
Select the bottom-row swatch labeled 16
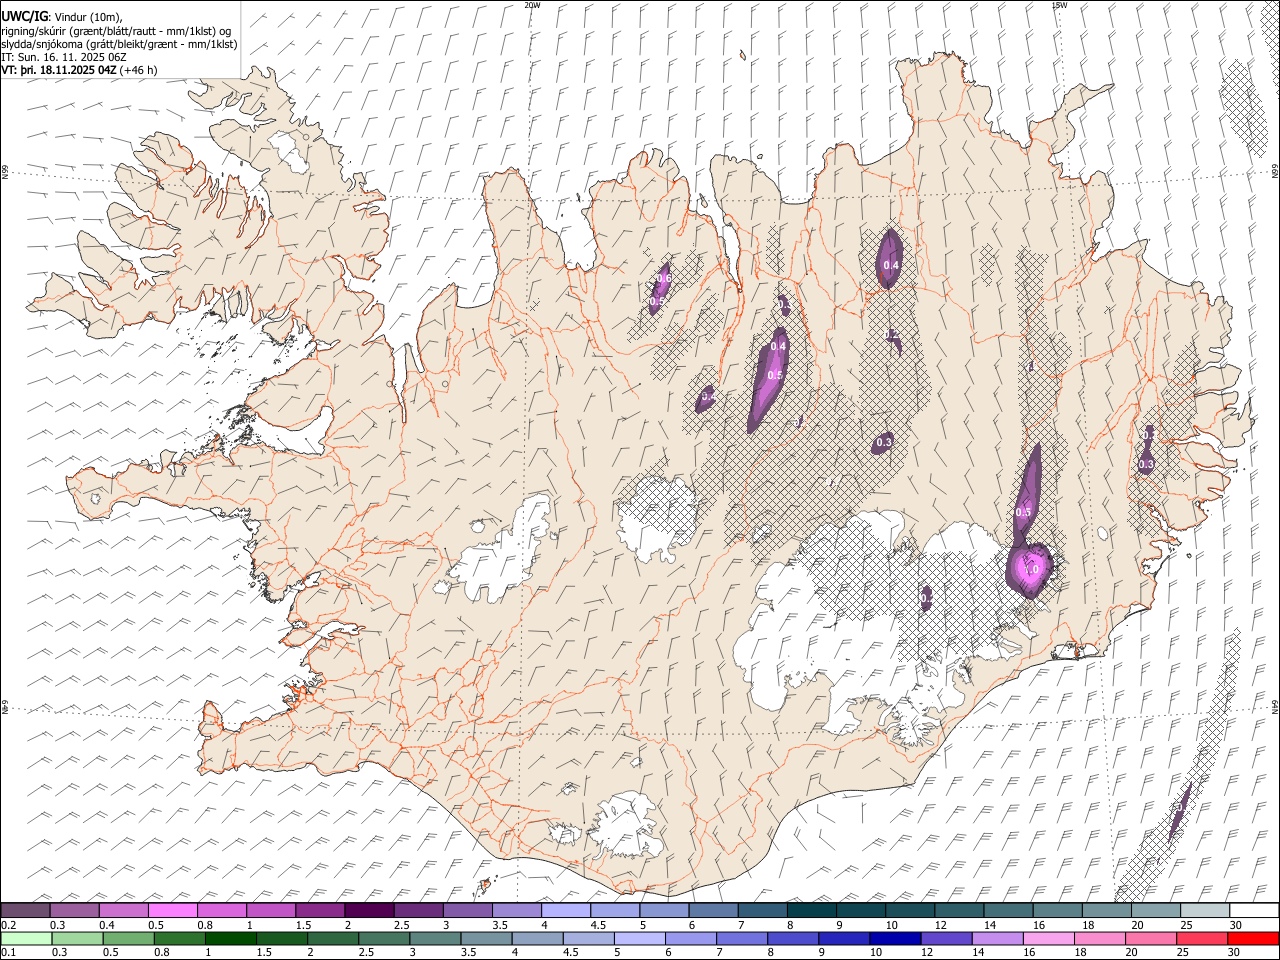1047,938
